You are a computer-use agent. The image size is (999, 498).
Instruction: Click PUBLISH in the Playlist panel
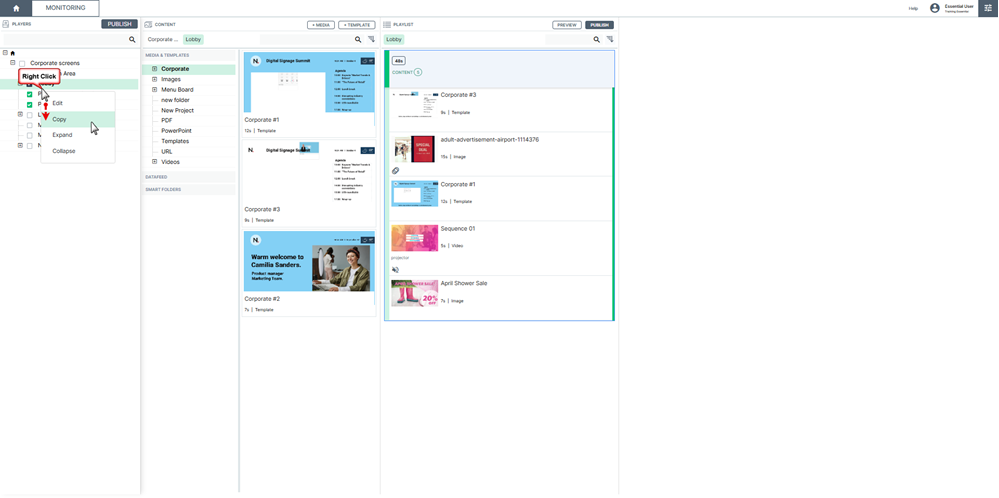pos(600,25)
